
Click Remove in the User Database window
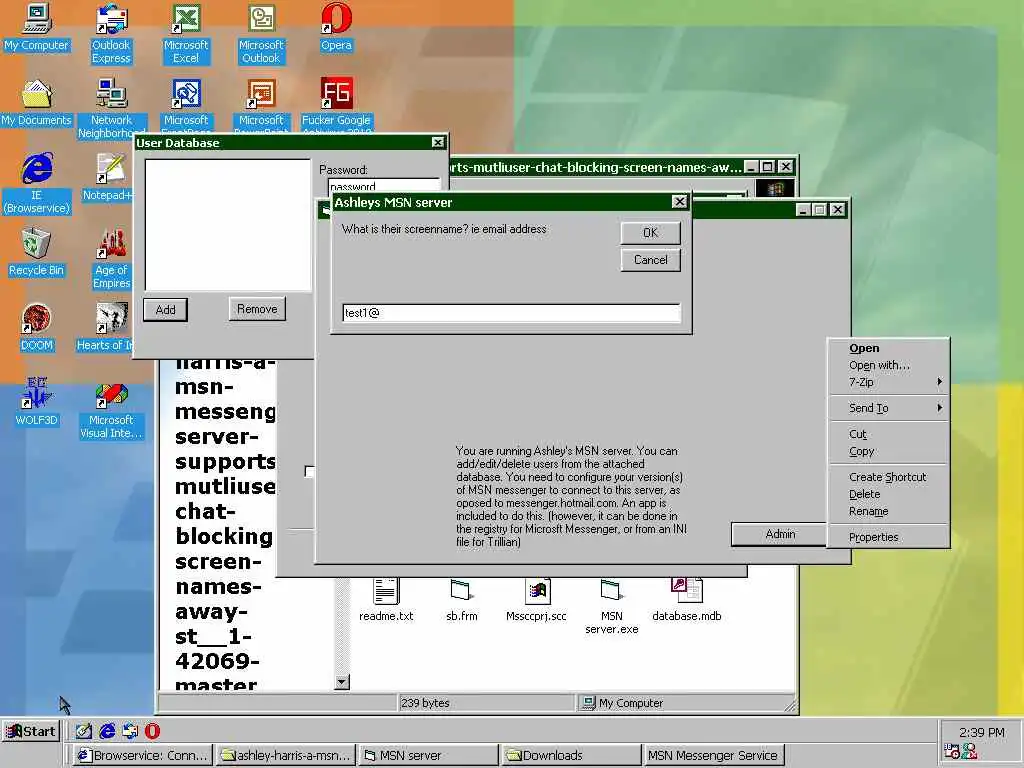(257, 309)
